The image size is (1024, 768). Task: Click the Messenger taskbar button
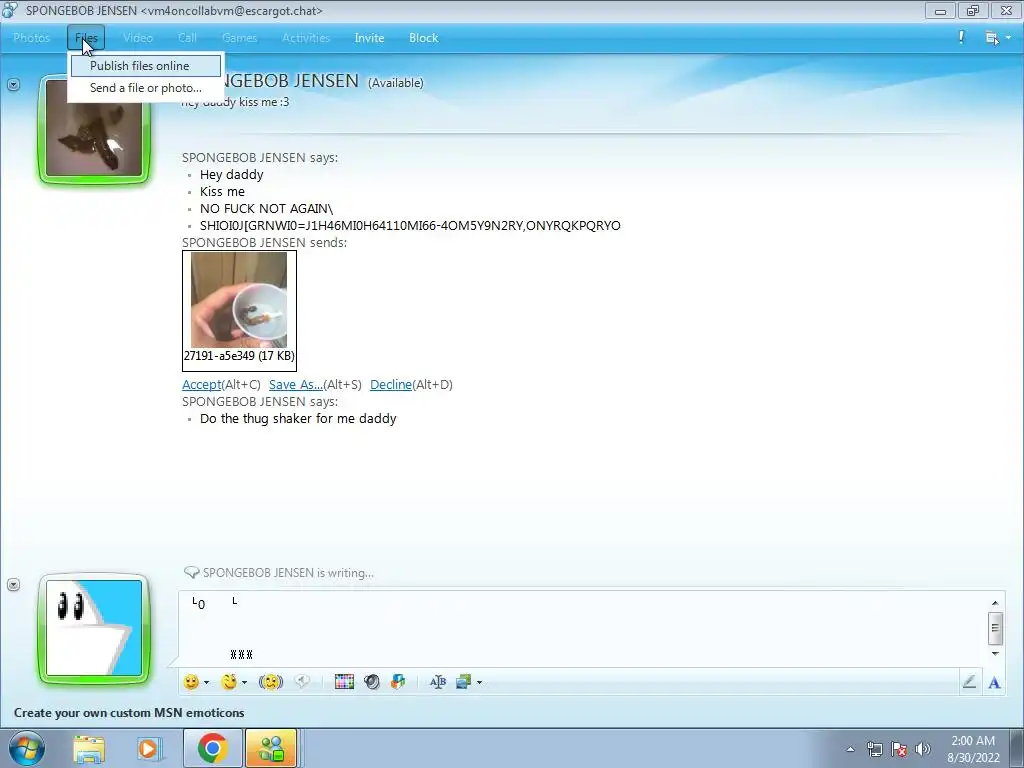[x=272, y=748]
